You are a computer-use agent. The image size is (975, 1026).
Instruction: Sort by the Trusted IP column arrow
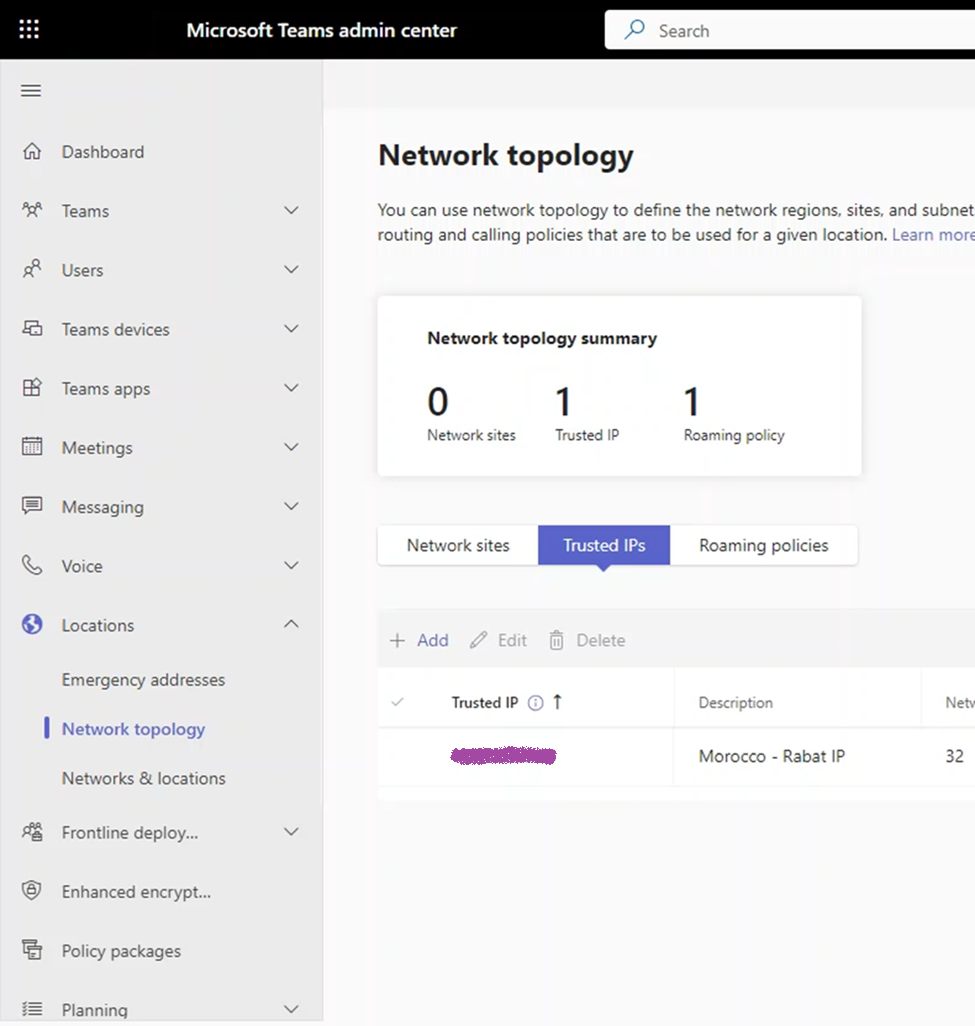pyautogui.click(x=557, y=702)
